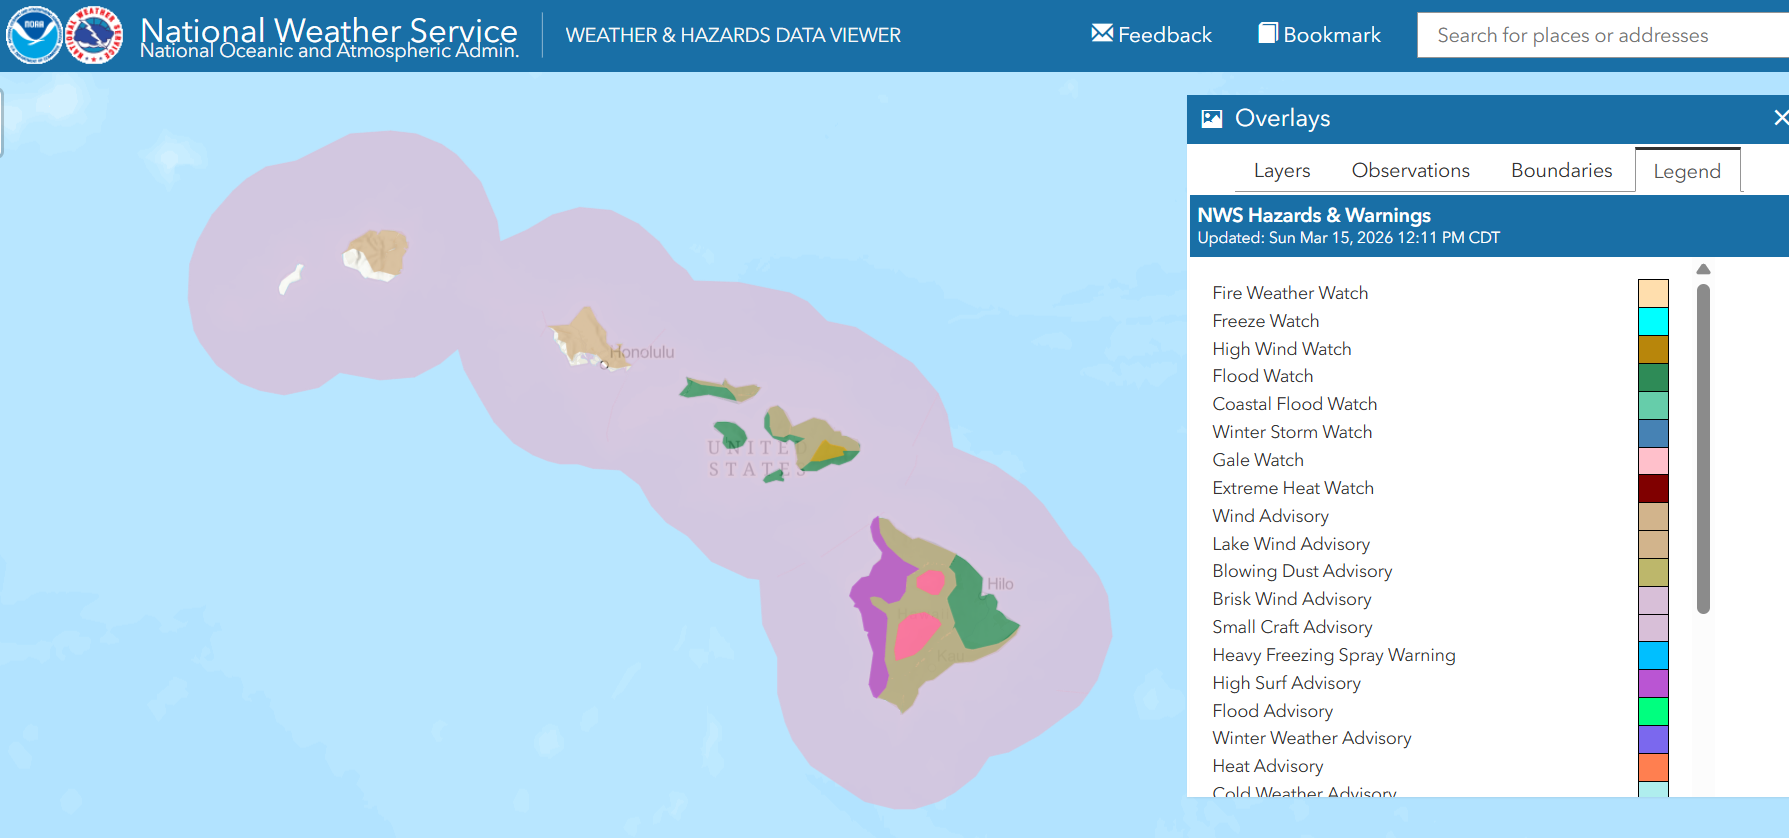Viewport: 1789px width, 838px height.
Task: Click the Heavy Freezing Spray Warning text
Action: click(1334, 655)
